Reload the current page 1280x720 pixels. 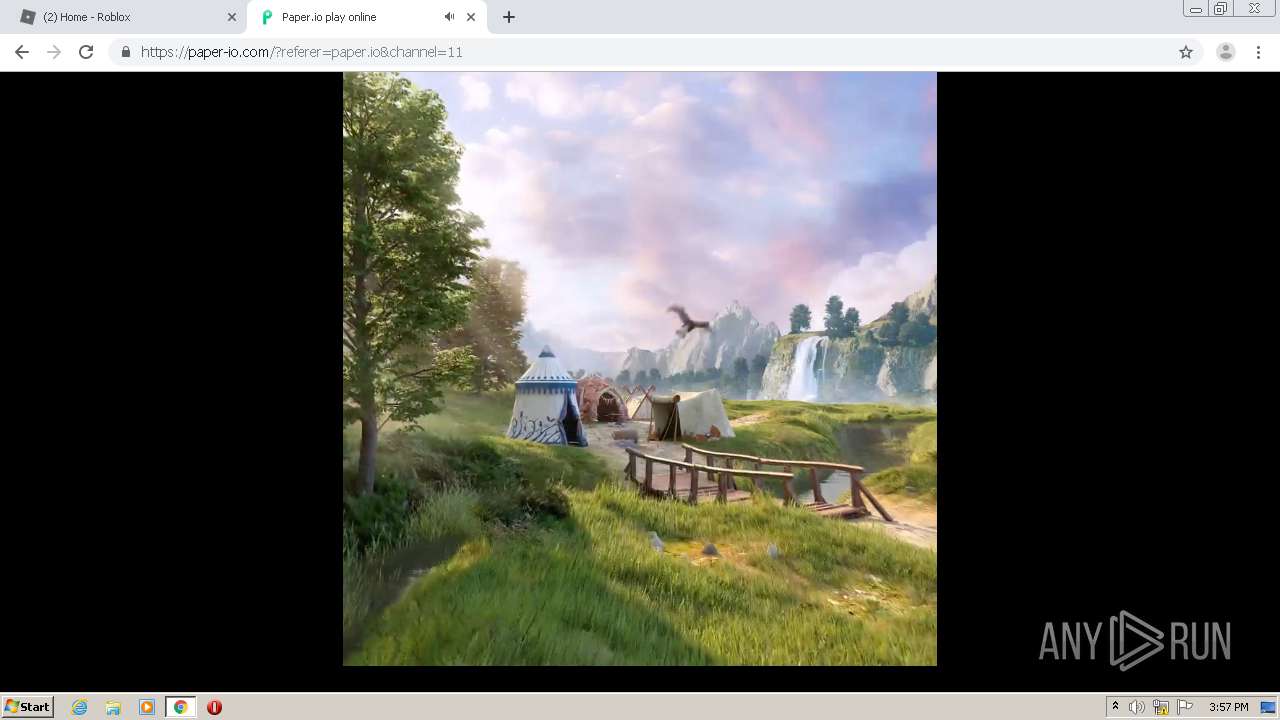86,52
